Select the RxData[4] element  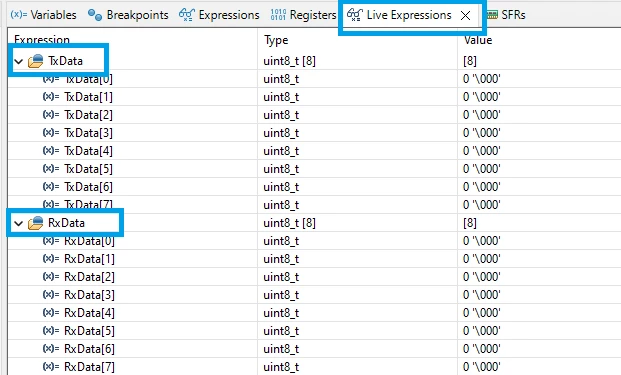90,313
